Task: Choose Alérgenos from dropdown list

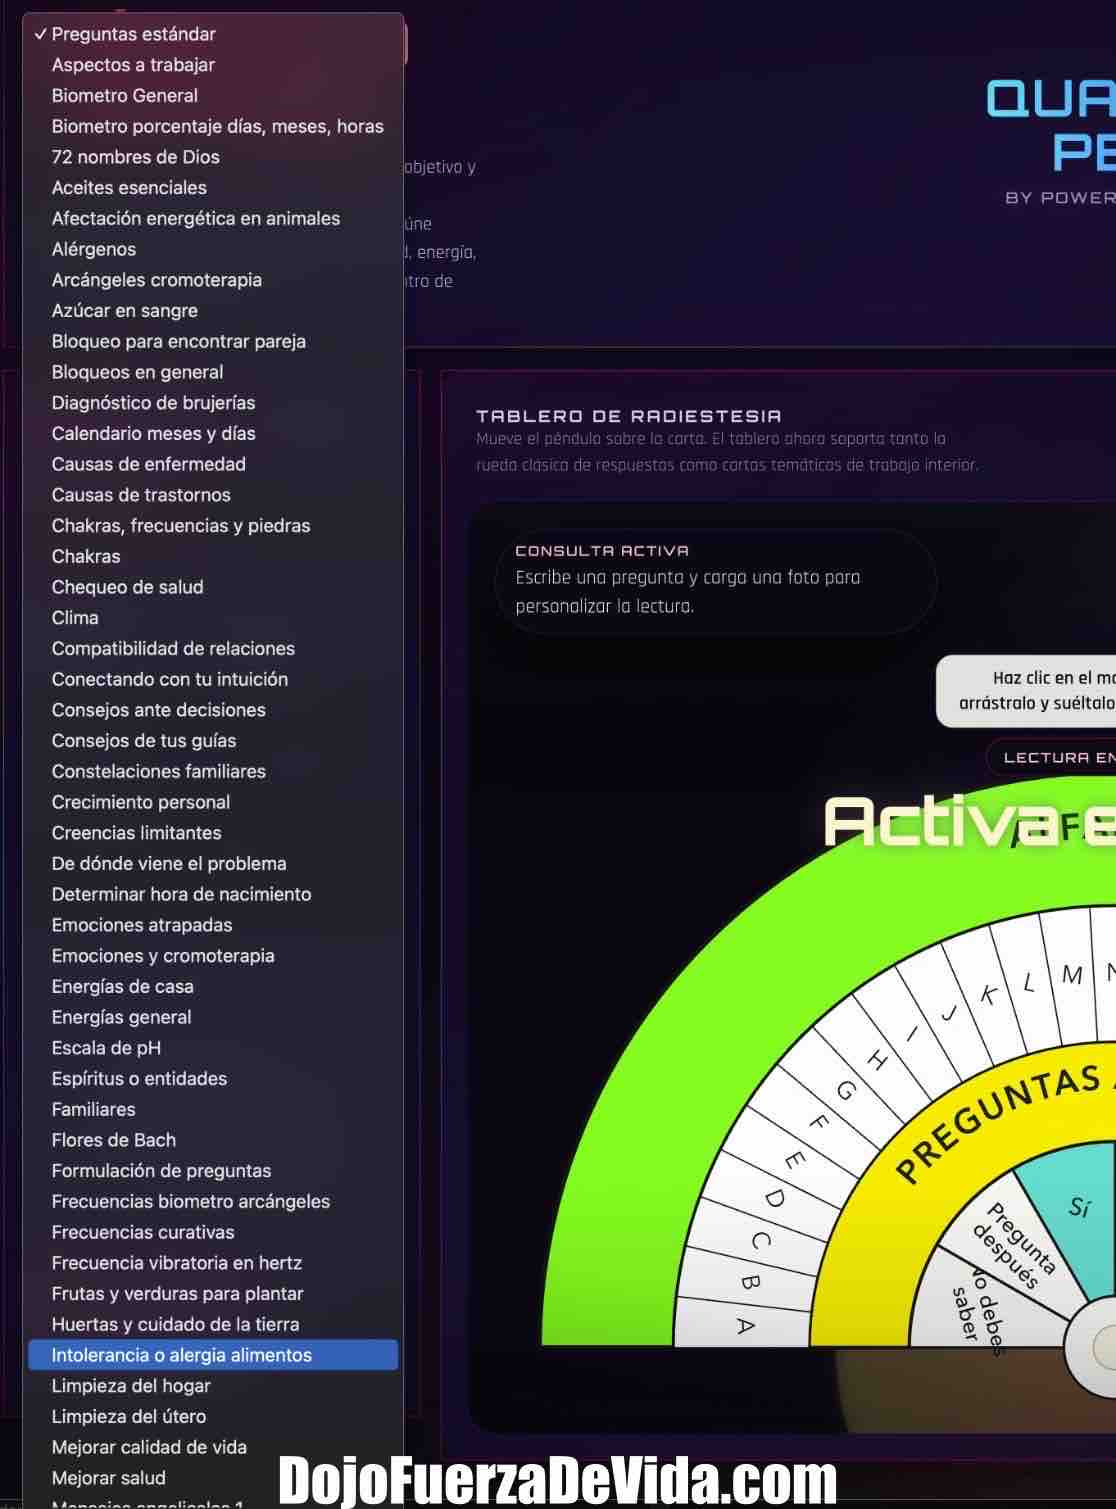Action: (x=213, y=249)
